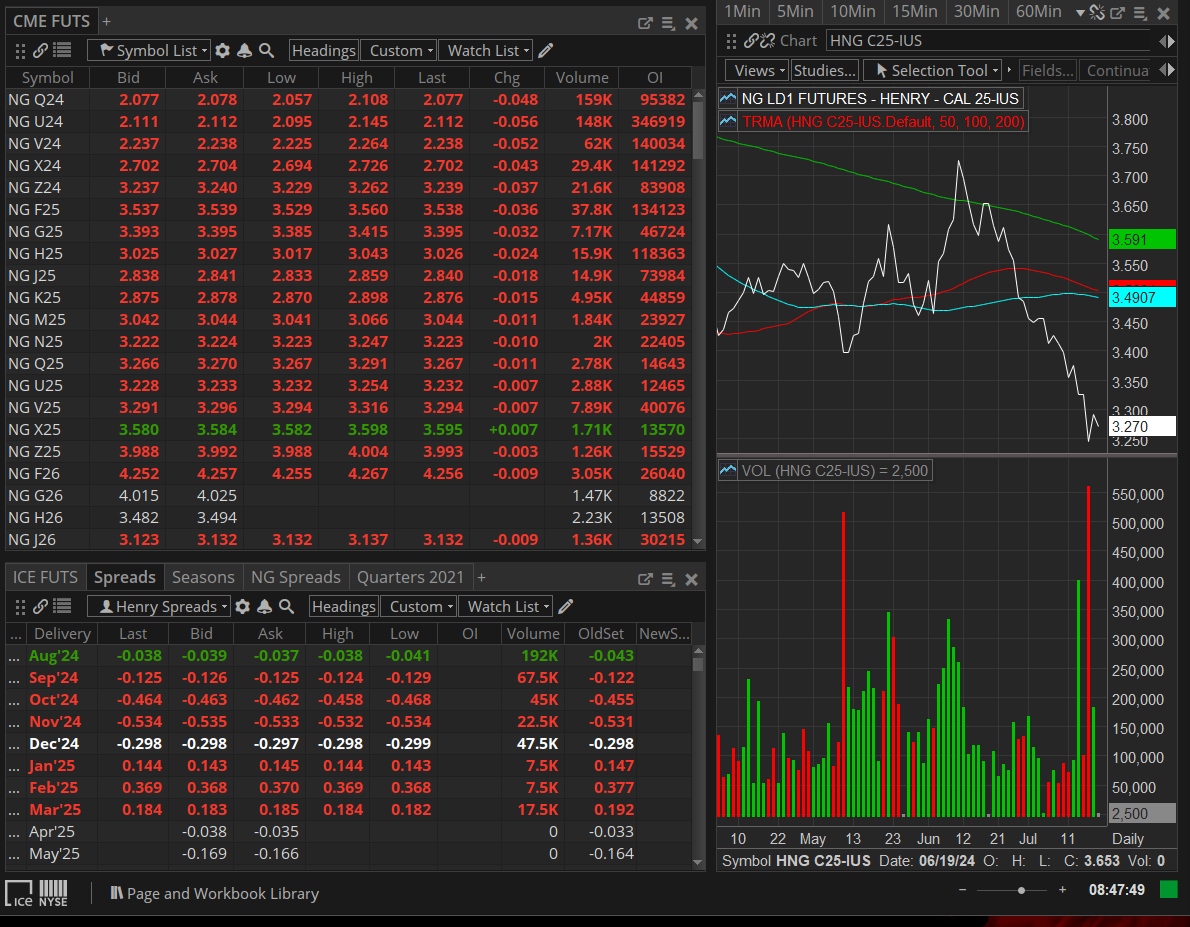This screenshot has height=927, width=1190.
Task: Click the Spreads table scroll down arrow
Action: coord(698,862)
